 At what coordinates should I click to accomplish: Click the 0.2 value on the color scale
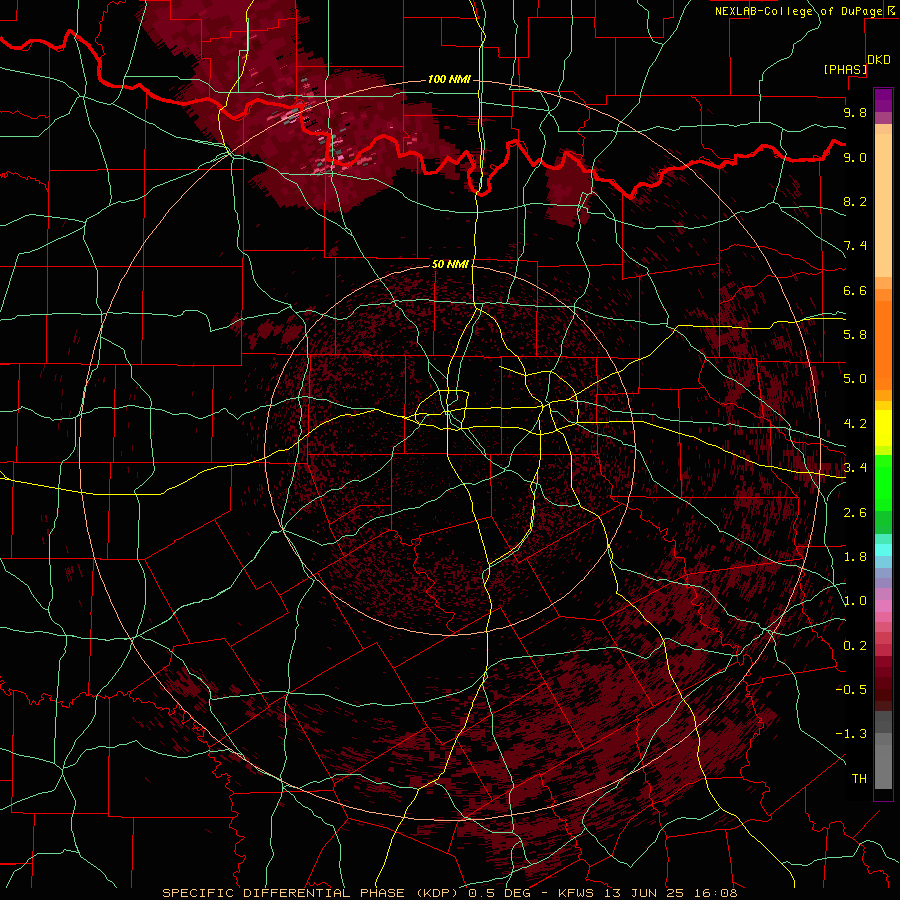pyautogui.click(x=855, y=646)
